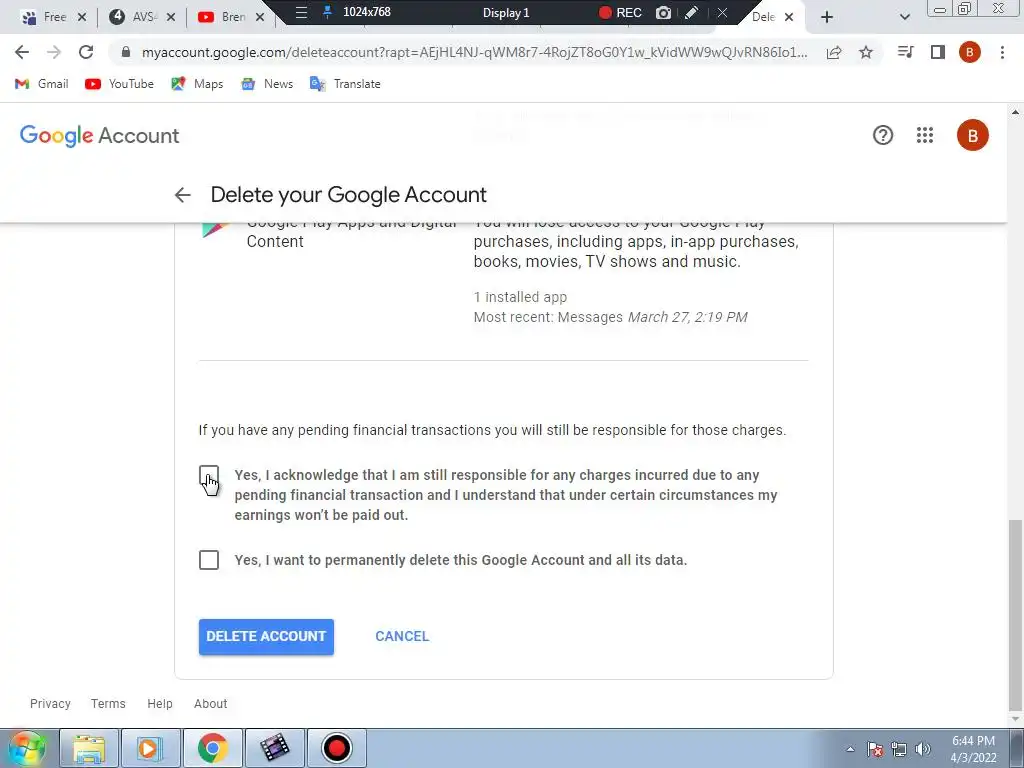Open Chrome profile B avatar in toolbar

(970, 52)
